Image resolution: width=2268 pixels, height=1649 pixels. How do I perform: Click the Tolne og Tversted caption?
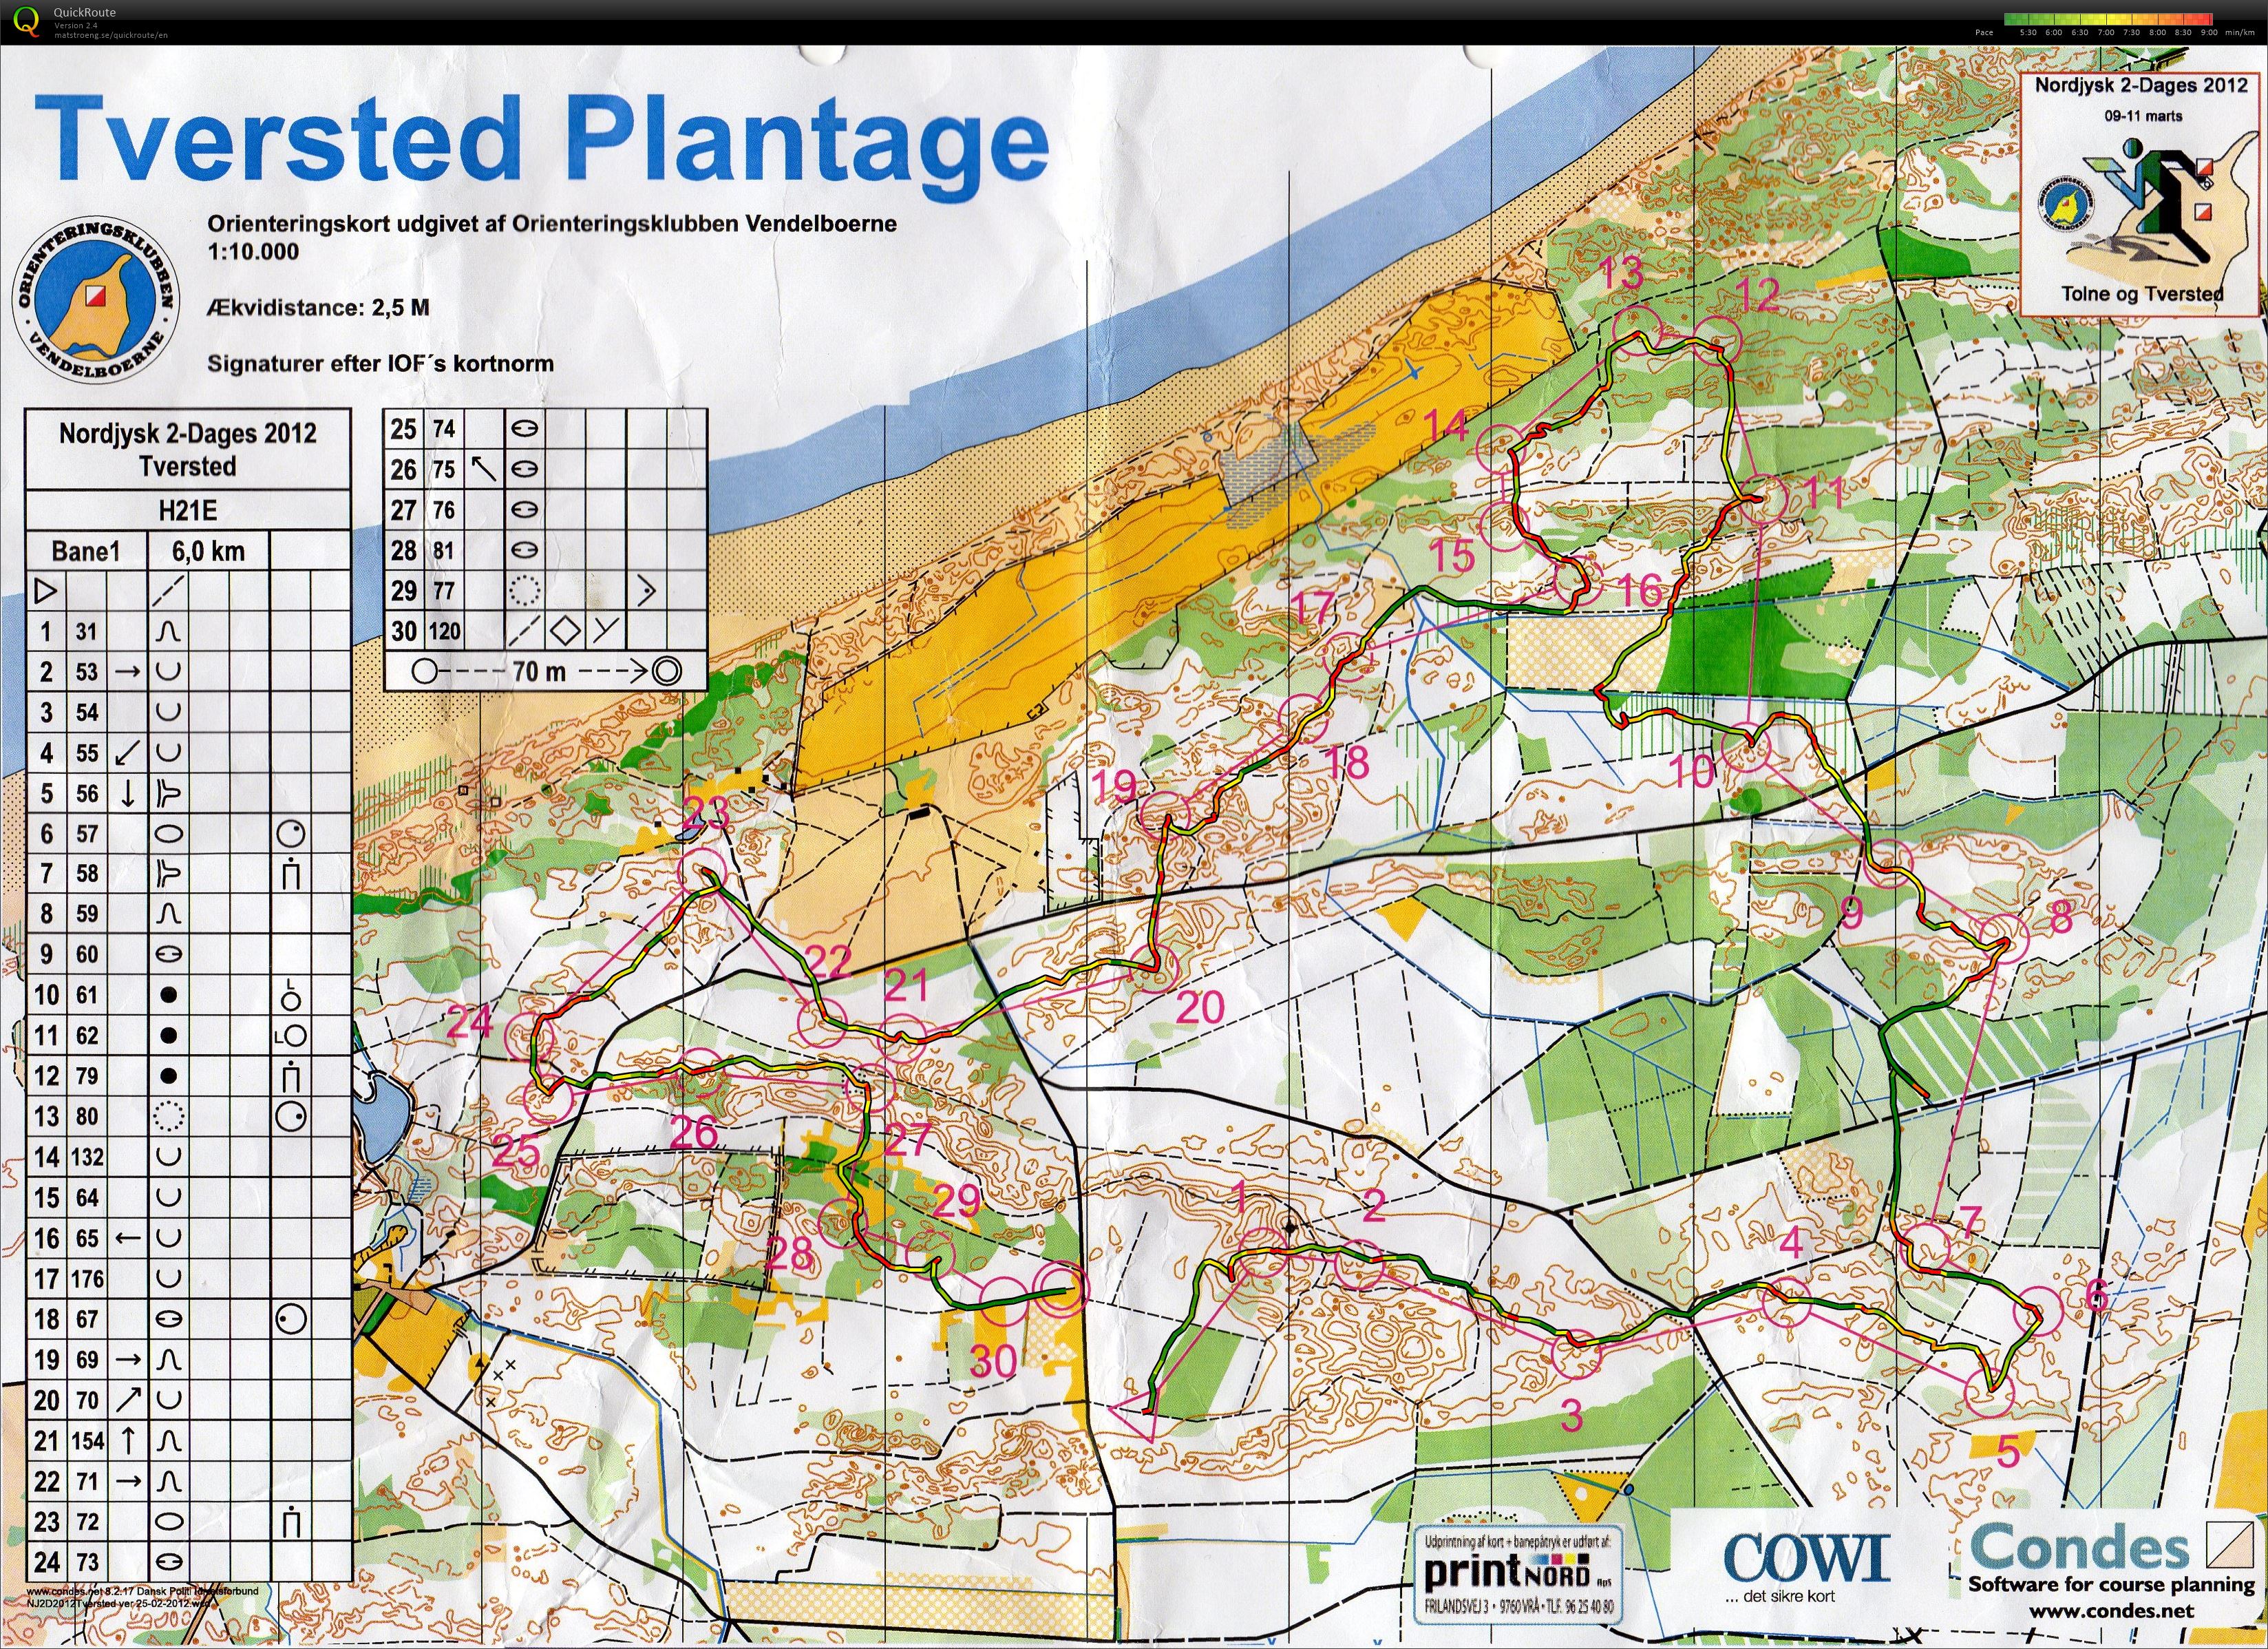(x=2142, y=294)
